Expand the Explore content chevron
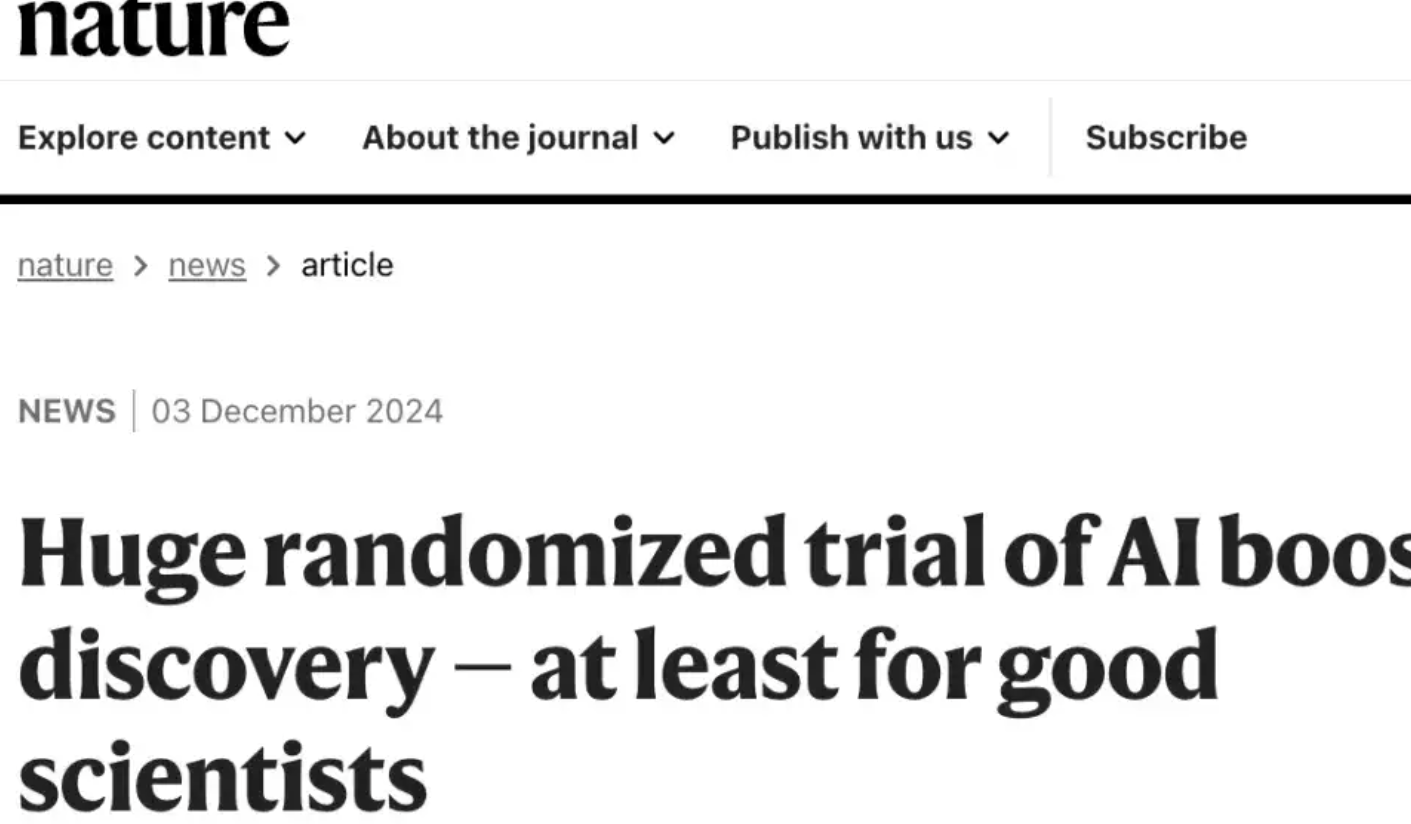Viewport: 1411px width, 824px height. pyautogui.click(x=295, y=138)
